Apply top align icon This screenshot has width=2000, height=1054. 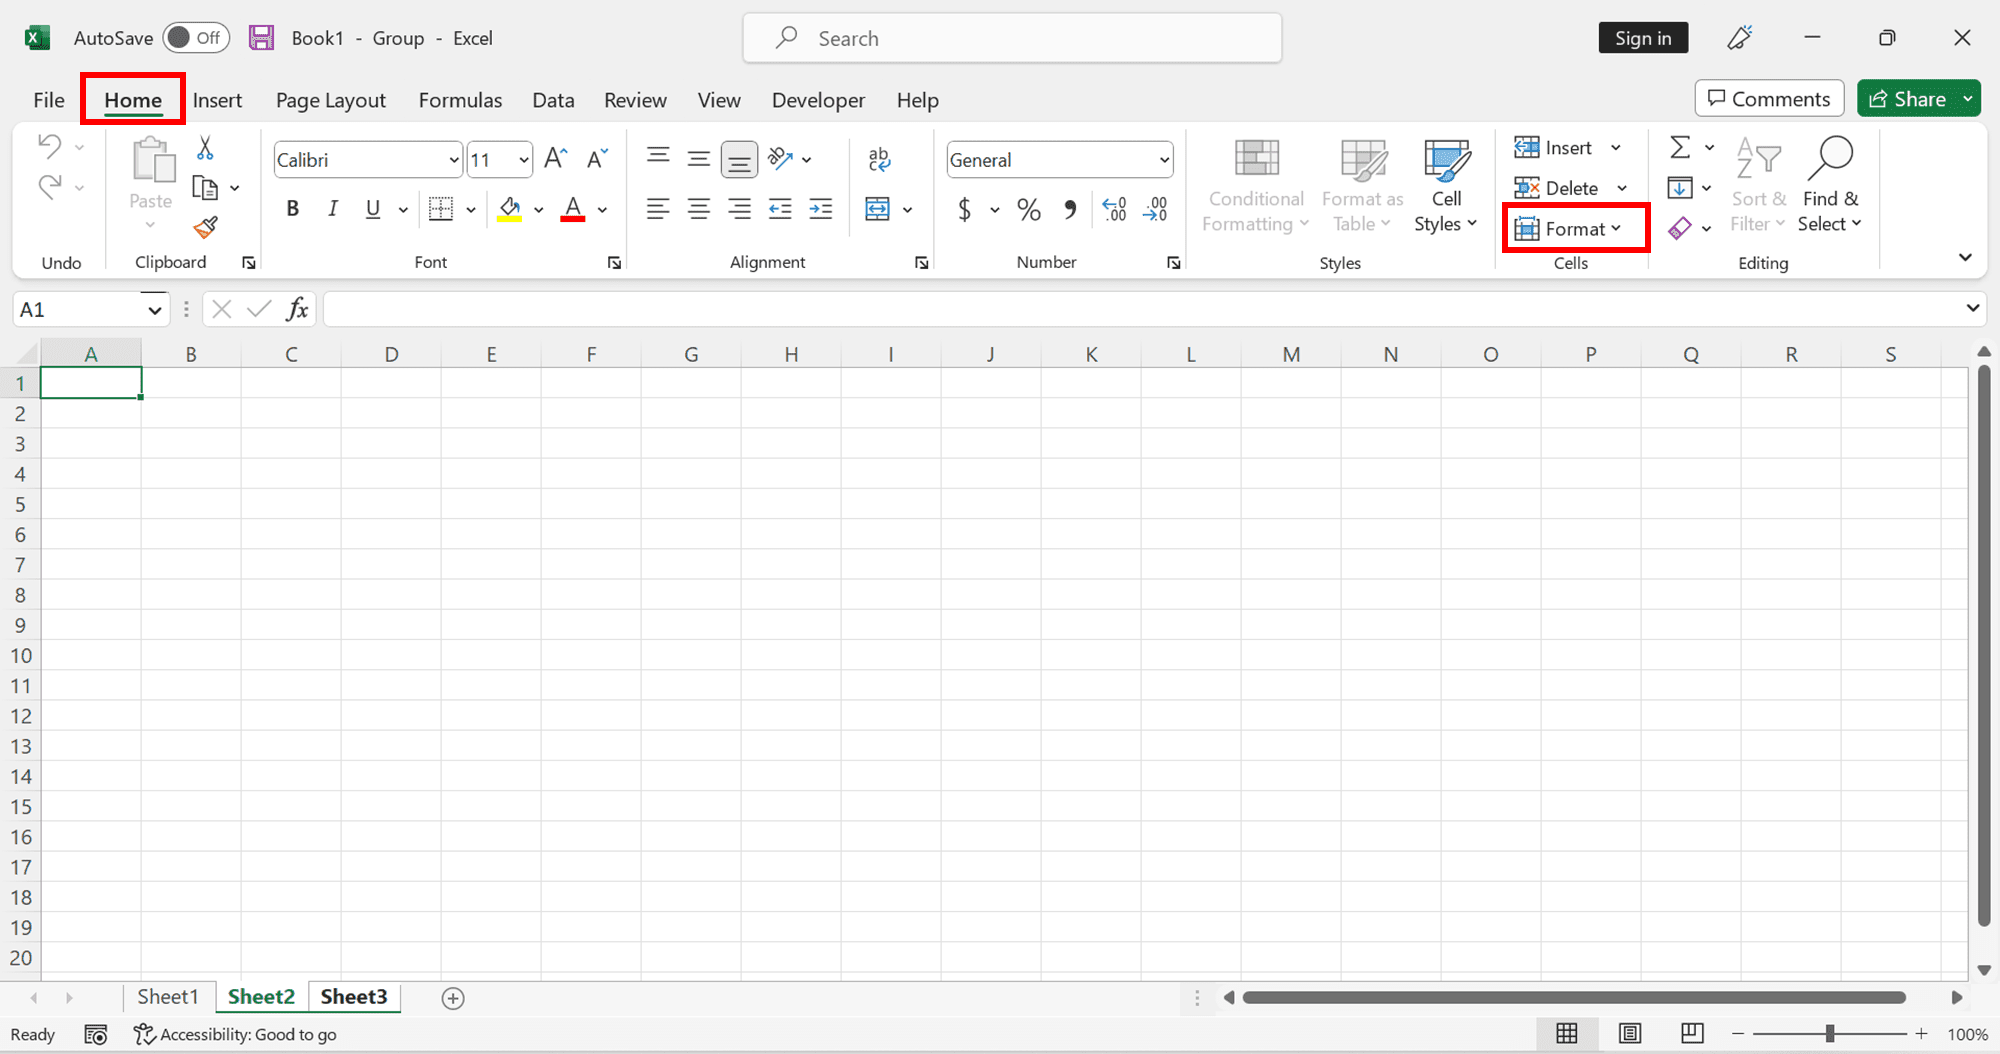[x=658, y=158]
